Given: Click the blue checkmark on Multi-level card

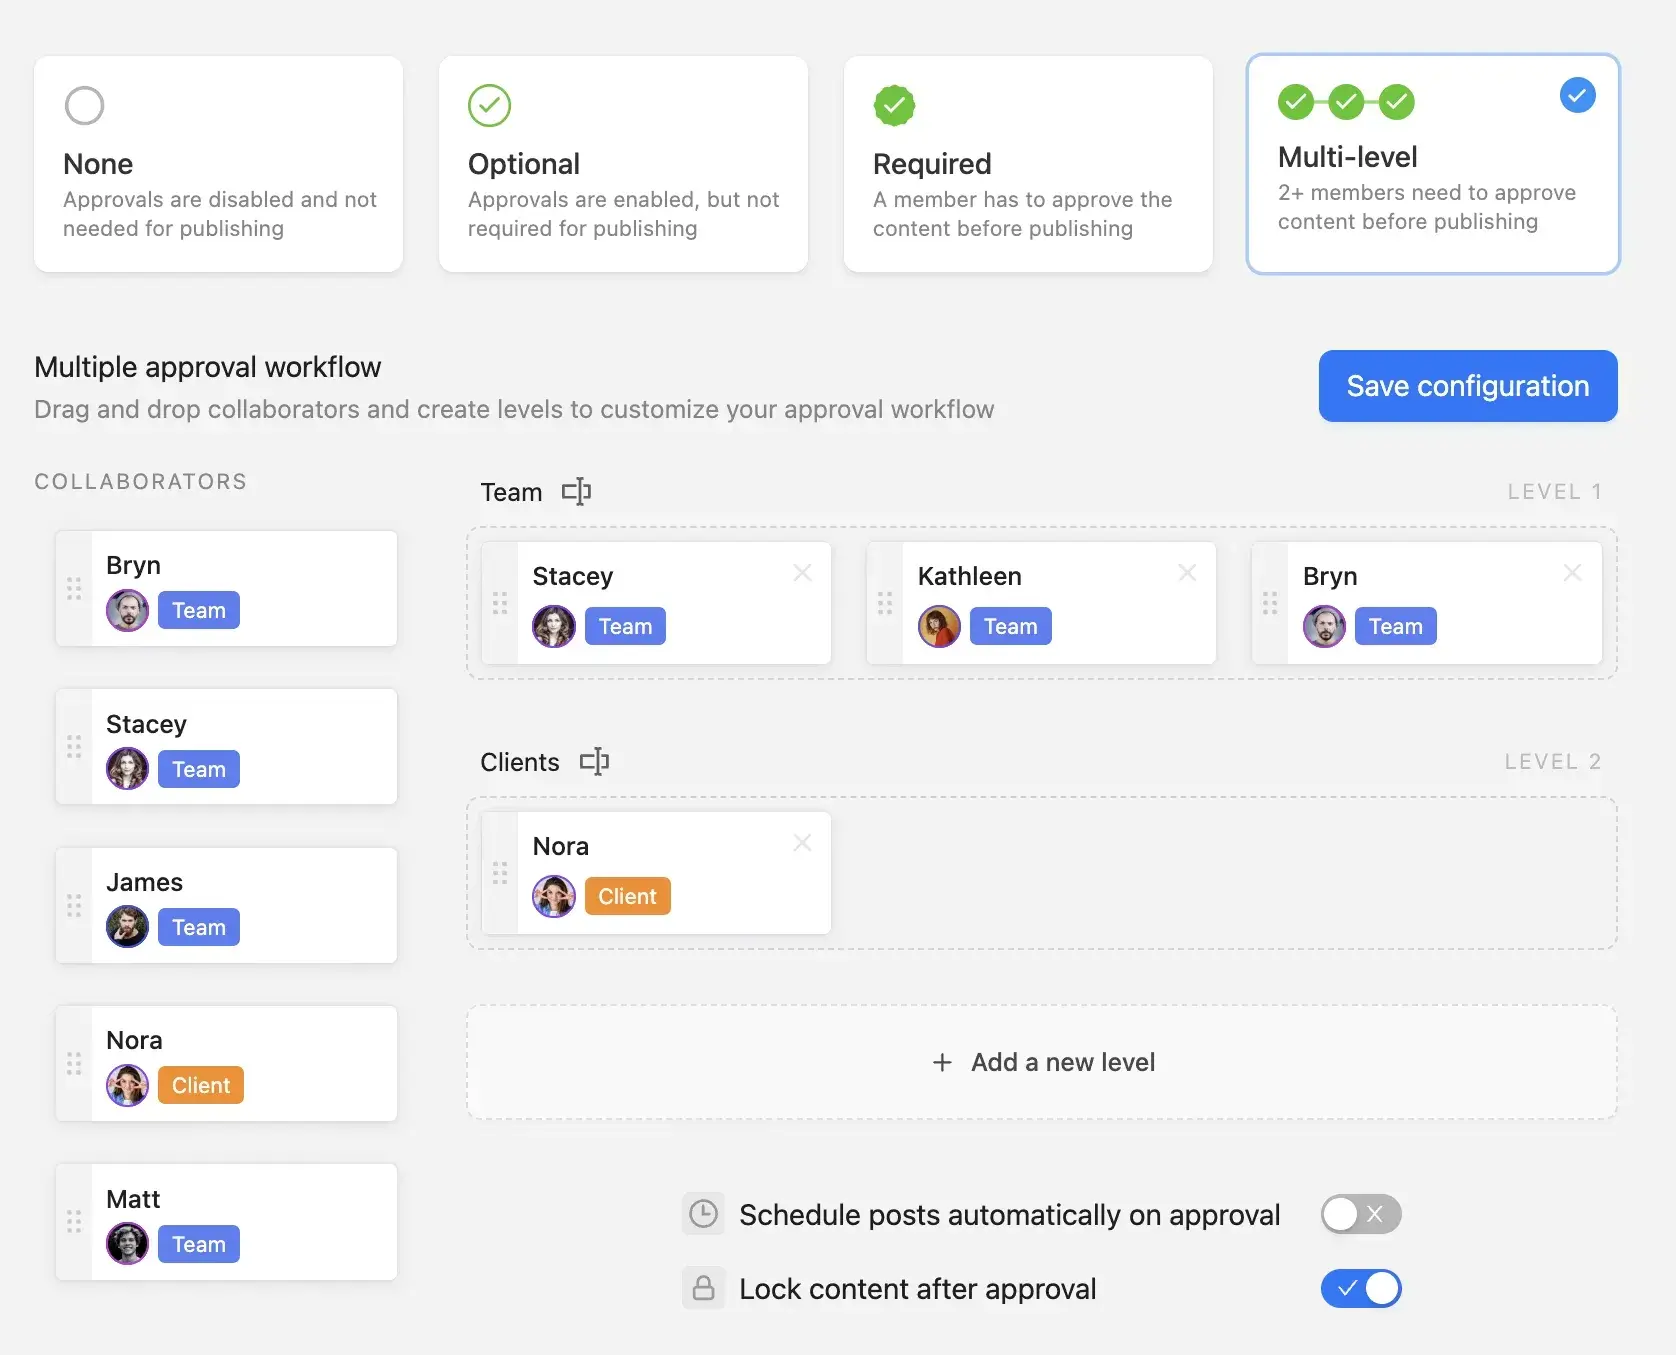Looking at the screenshot, I should (x=1578, y=95).
